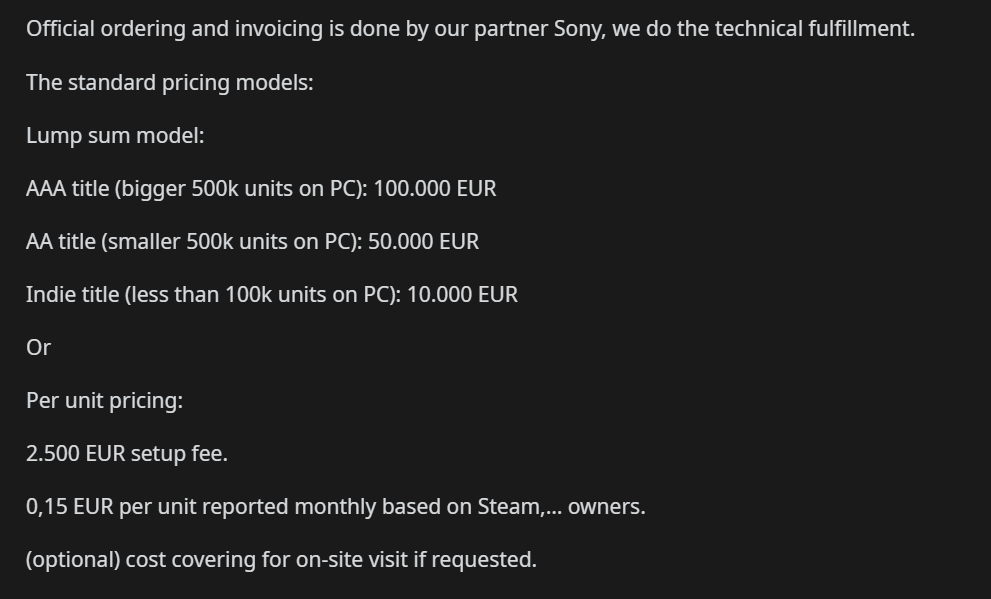991x599 pixels.
Task: Click the standalone 'Or' text
Action: click(39, 348)
